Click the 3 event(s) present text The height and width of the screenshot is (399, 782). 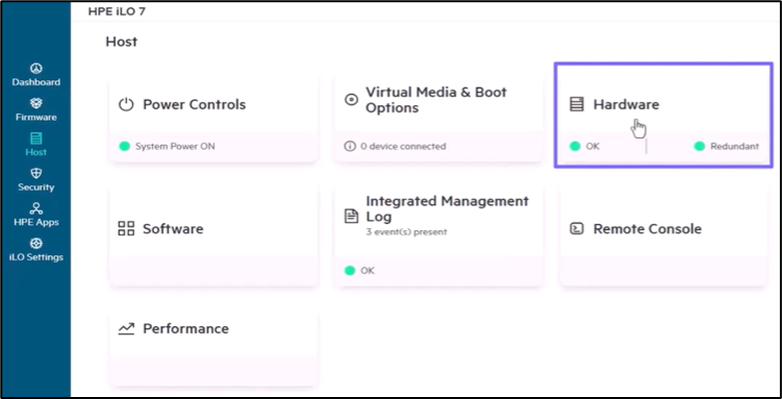click(406, 232)
